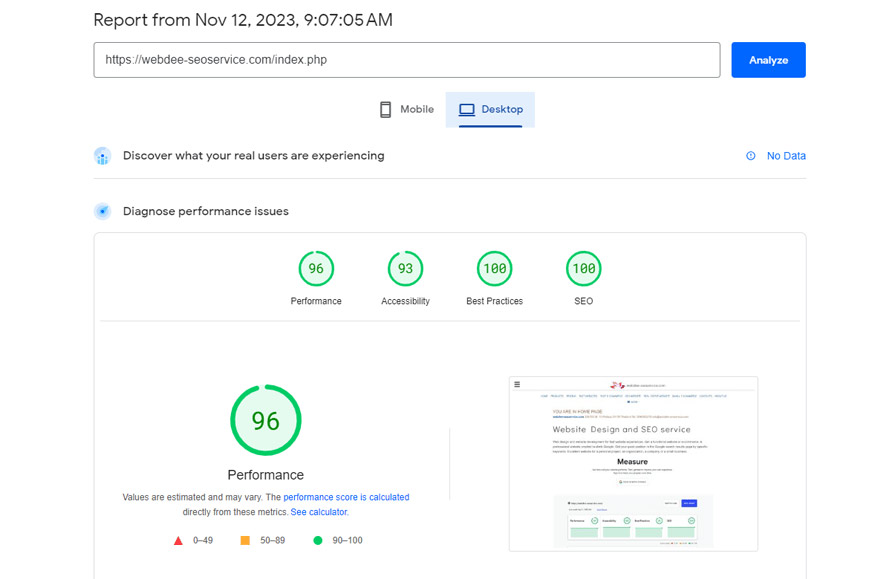Click the website screenshot thumbnail
Viewport: 891px width, 579px height.
coord(633,463)
